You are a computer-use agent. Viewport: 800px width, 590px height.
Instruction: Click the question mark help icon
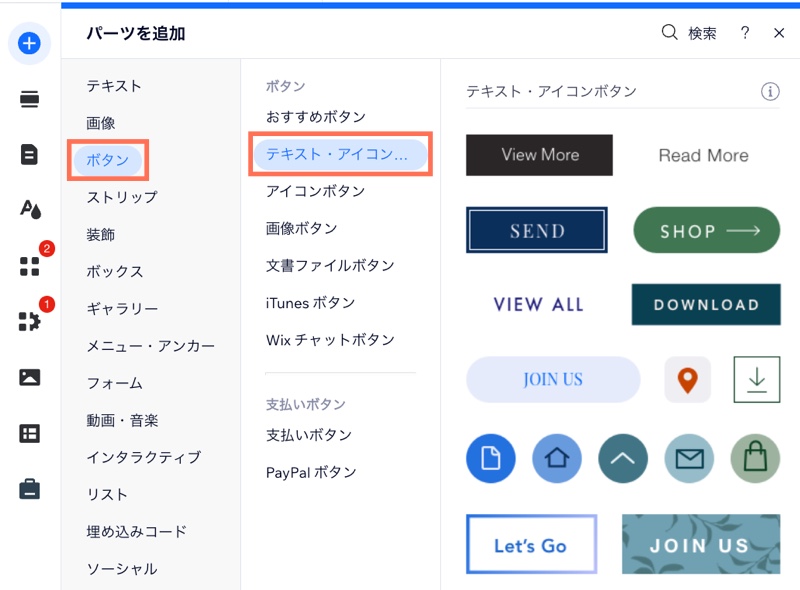pos(745,33)
